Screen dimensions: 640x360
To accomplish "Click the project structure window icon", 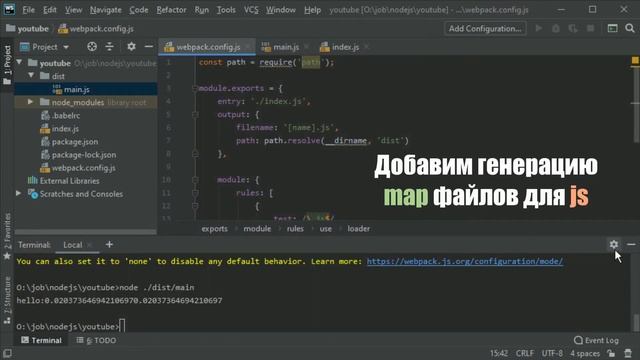I will 612,28.
